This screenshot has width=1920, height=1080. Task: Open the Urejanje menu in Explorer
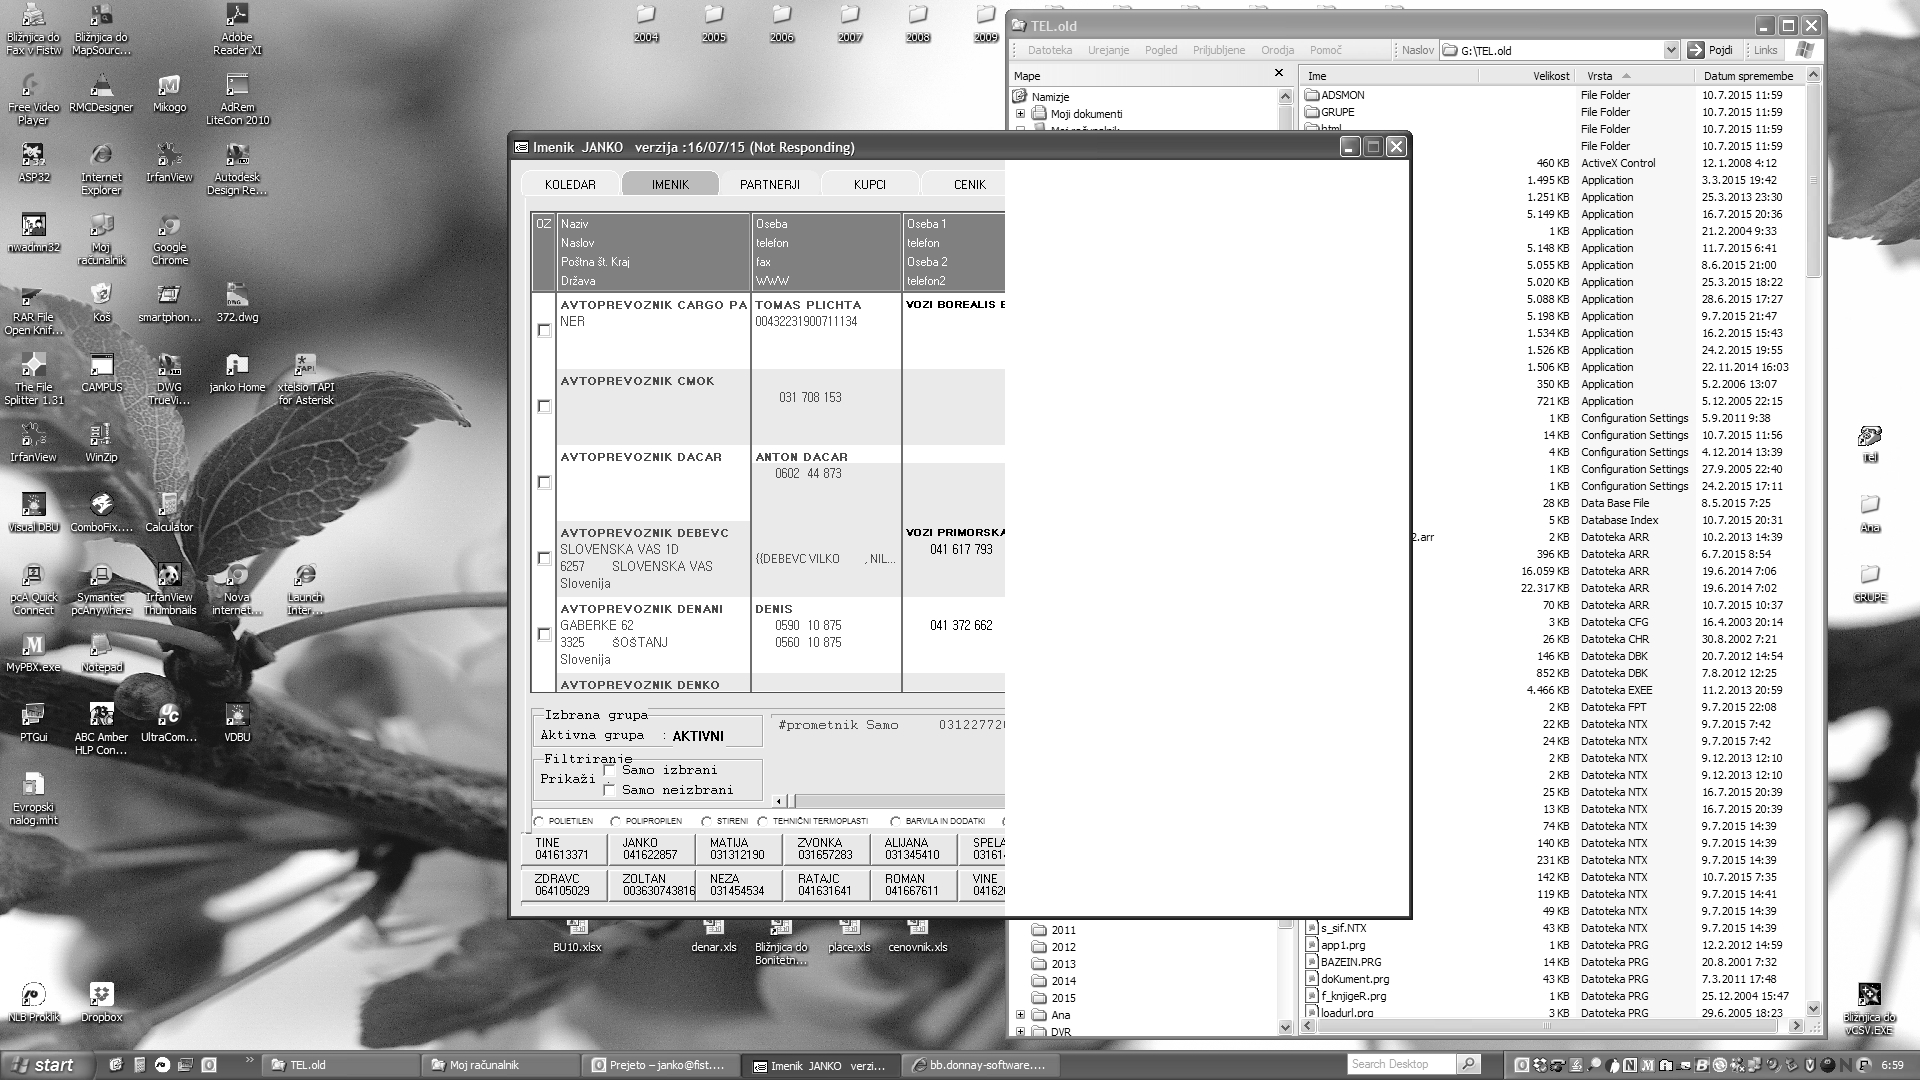pos(1108,50)
